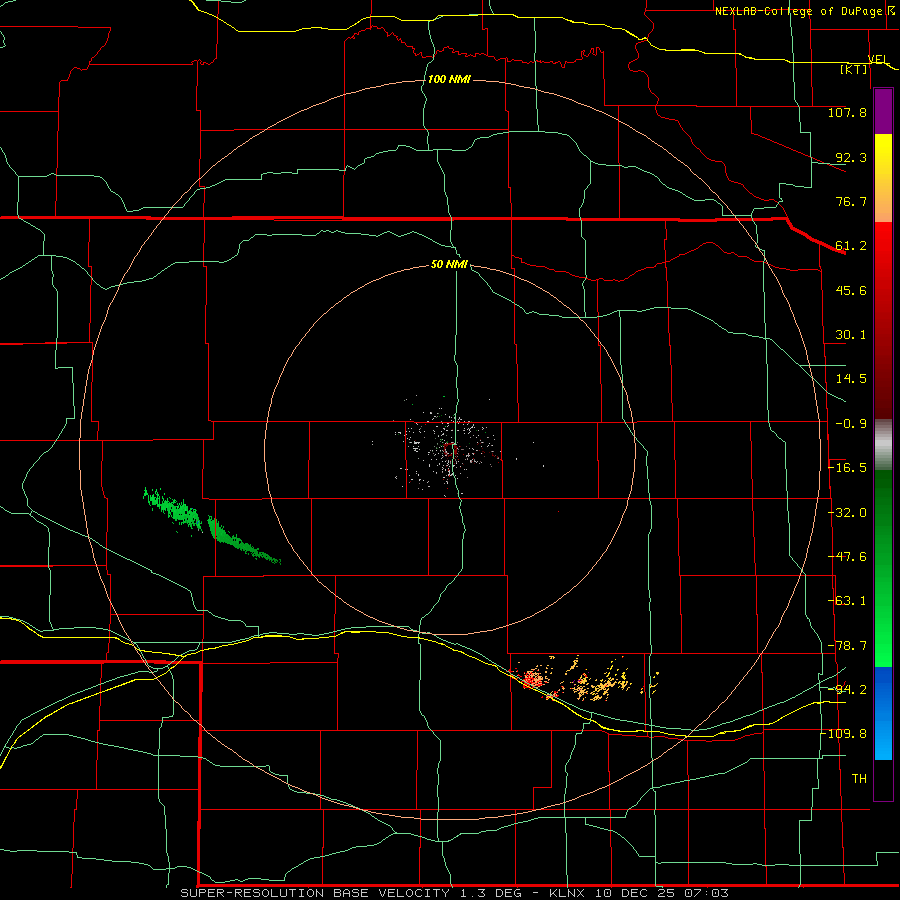Image resolution: width=900 pixels, height=900 pixels.
Task: Select the 107.8 velocity scale value
Action: click(x=847, y=112)
